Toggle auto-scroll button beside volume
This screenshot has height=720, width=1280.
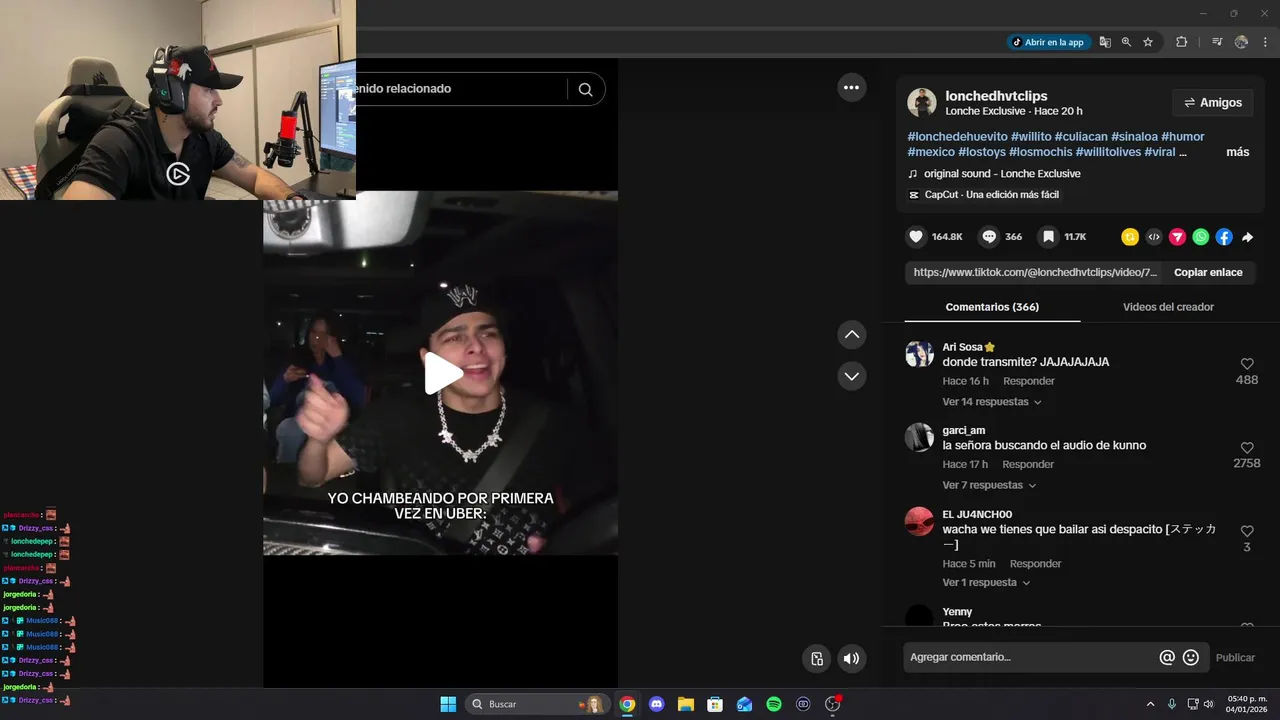pyautogui.click(x=817, y=658)
